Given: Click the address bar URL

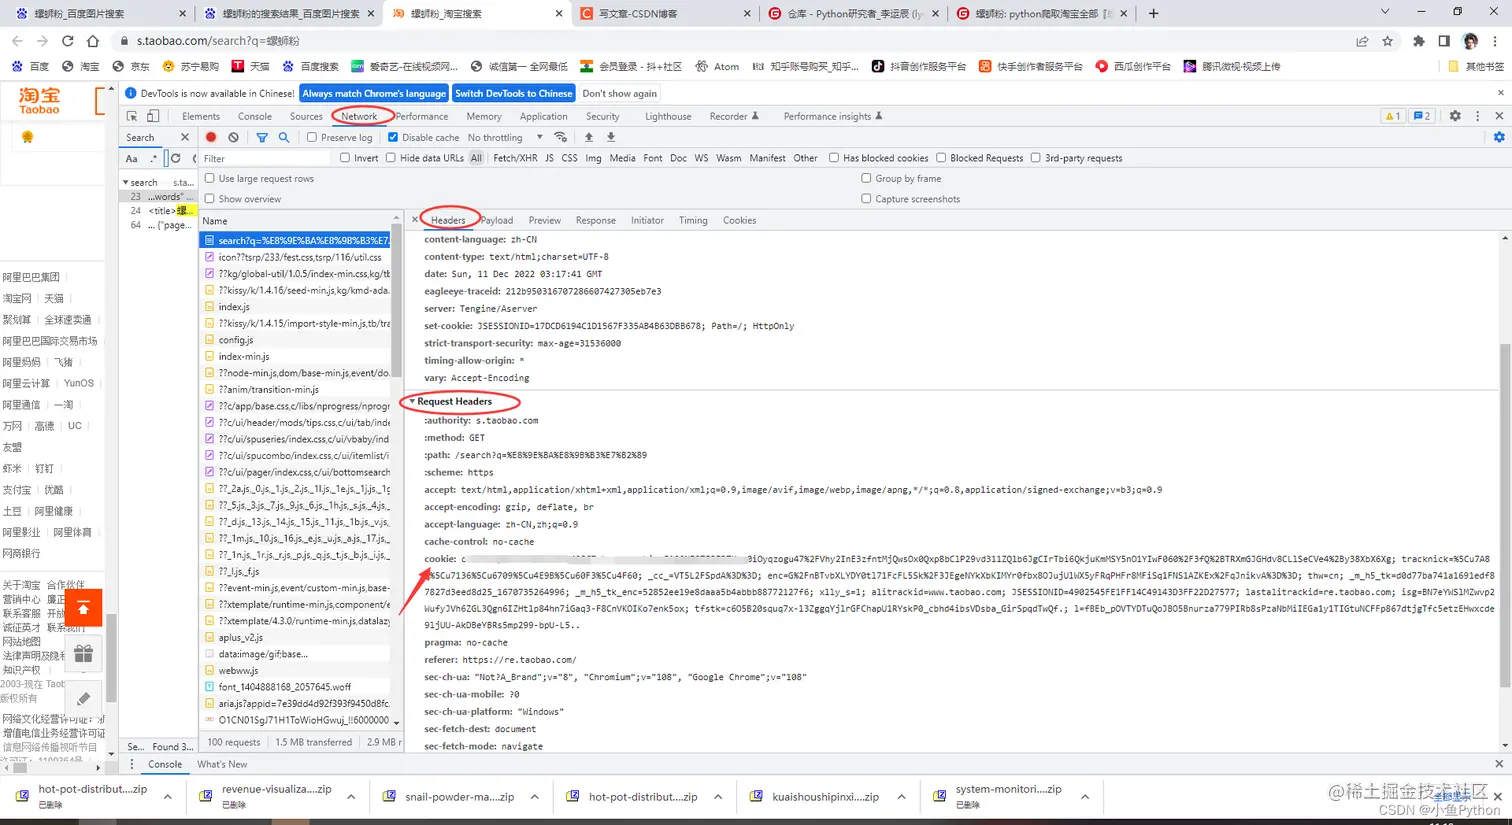Looking at the screenshot, I should [218, 41].
